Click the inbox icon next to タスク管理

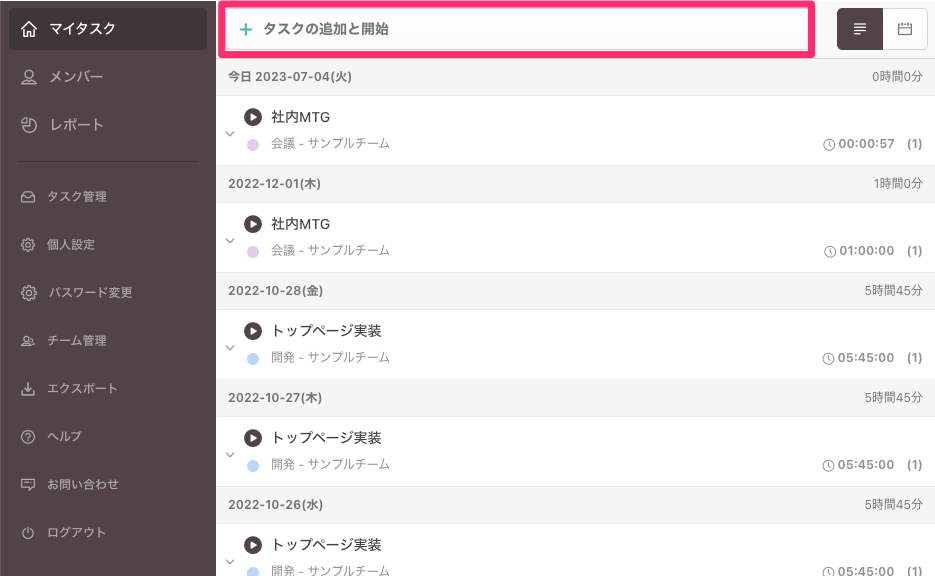coord(28,197)
